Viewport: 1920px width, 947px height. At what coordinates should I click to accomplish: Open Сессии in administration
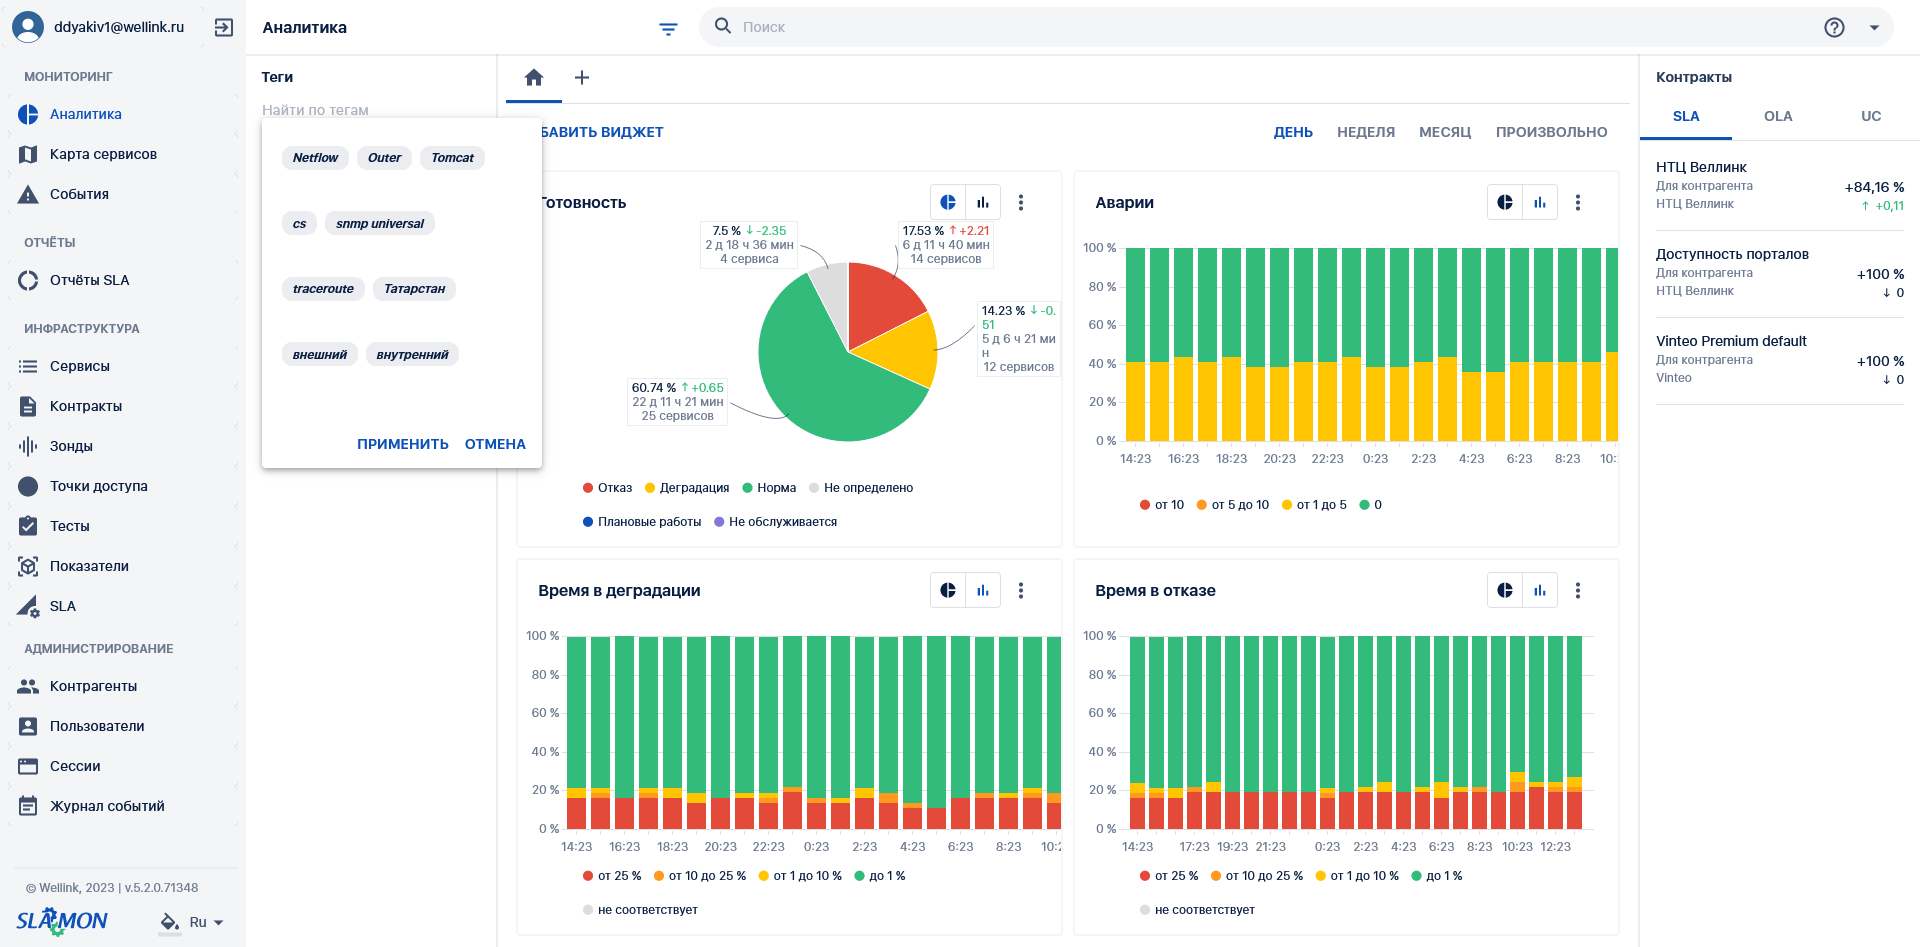click(122, 766)
